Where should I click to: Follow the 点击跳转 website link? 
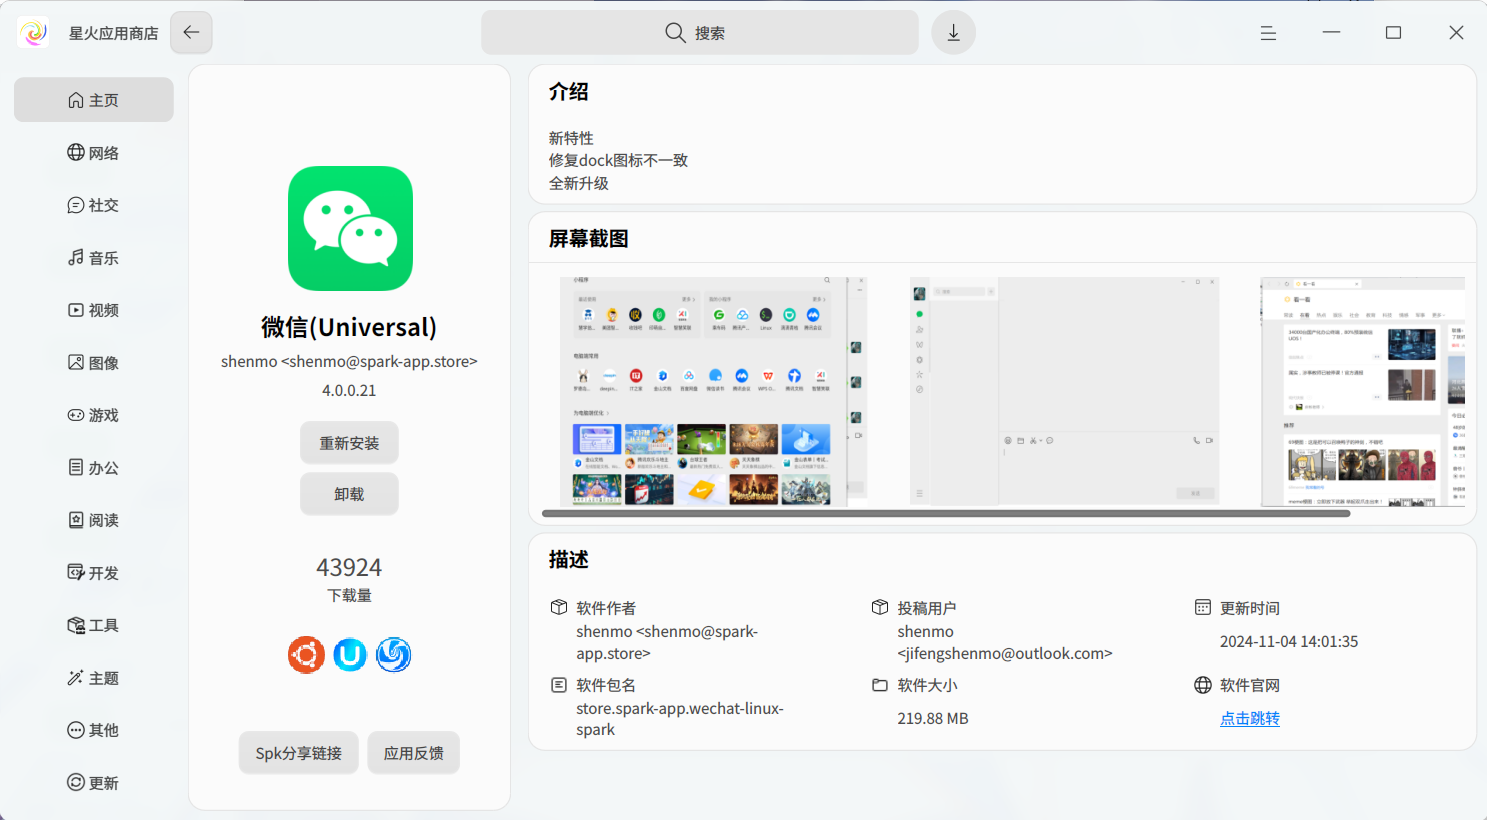(1250, 718)
